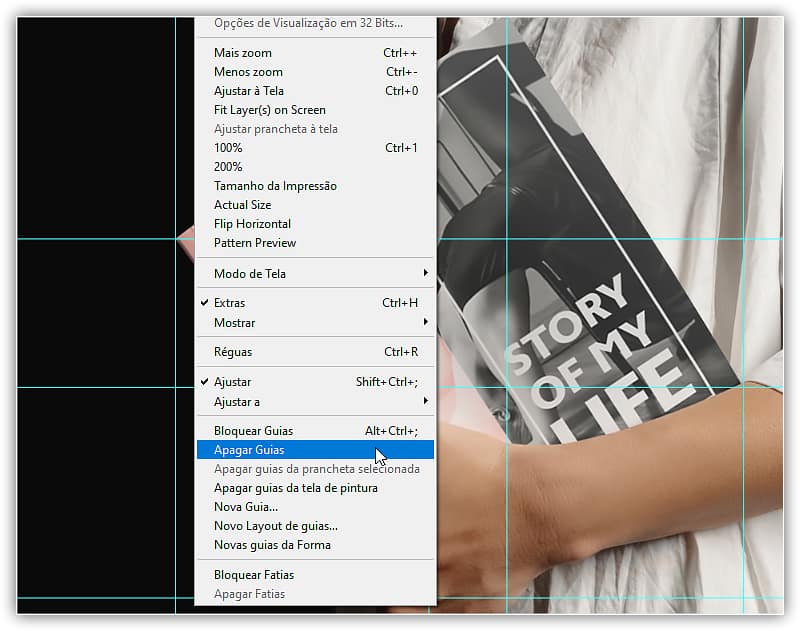Click Apagar Guias highlighted entry
This screenshot has height=631, width=800.
click(315, 450)
